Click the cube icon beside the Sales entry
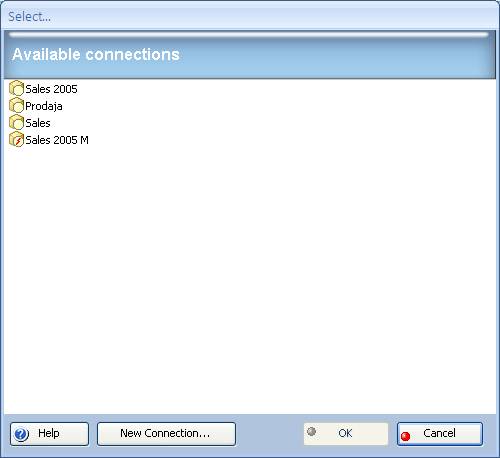The width and height of the screenshot is (500, 458). [16, 123]
